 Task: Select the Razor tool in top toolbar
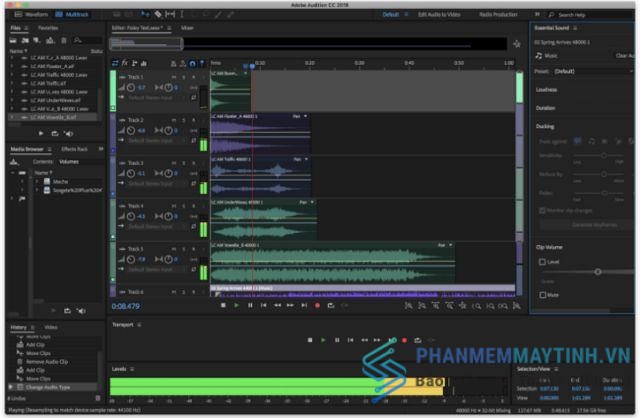(158, 14)
